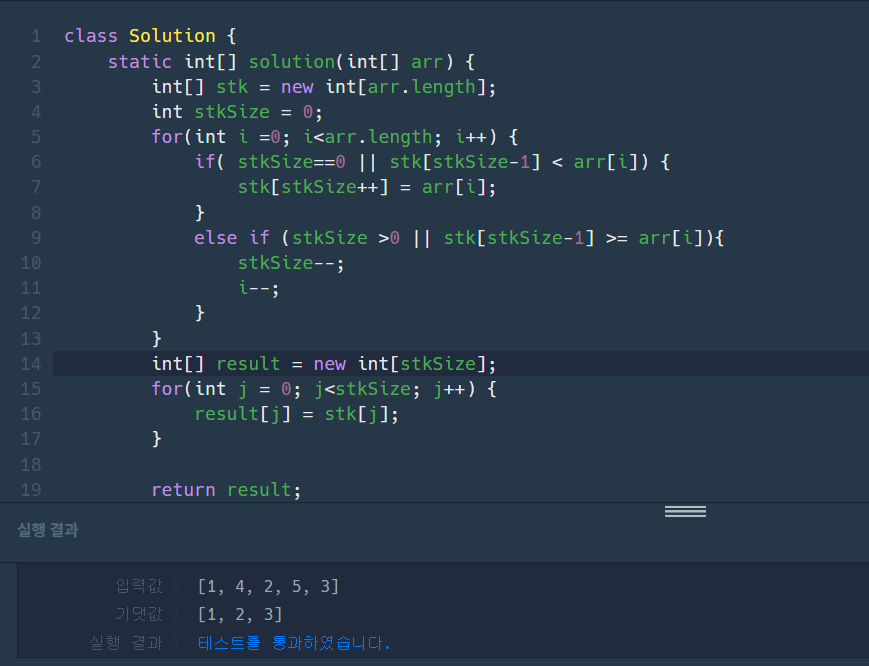Click empty line 18 in editor
The image size is (869, 666).
460,464
